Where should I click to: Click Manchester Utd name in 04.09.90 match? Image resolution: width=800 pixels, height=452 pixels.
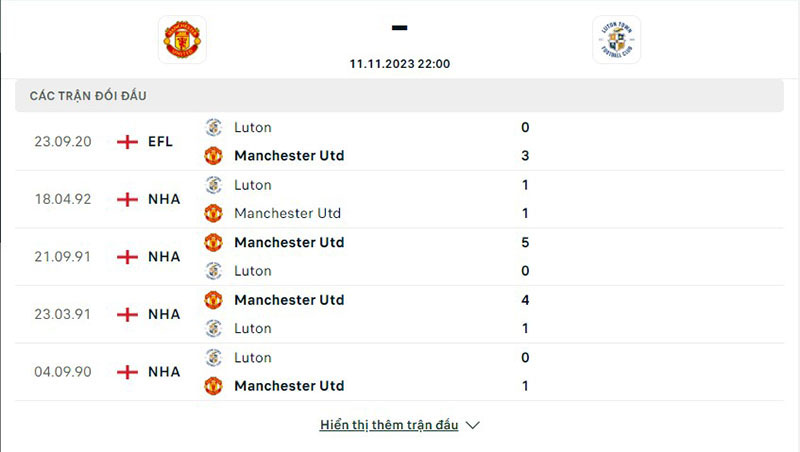point(289,386)
